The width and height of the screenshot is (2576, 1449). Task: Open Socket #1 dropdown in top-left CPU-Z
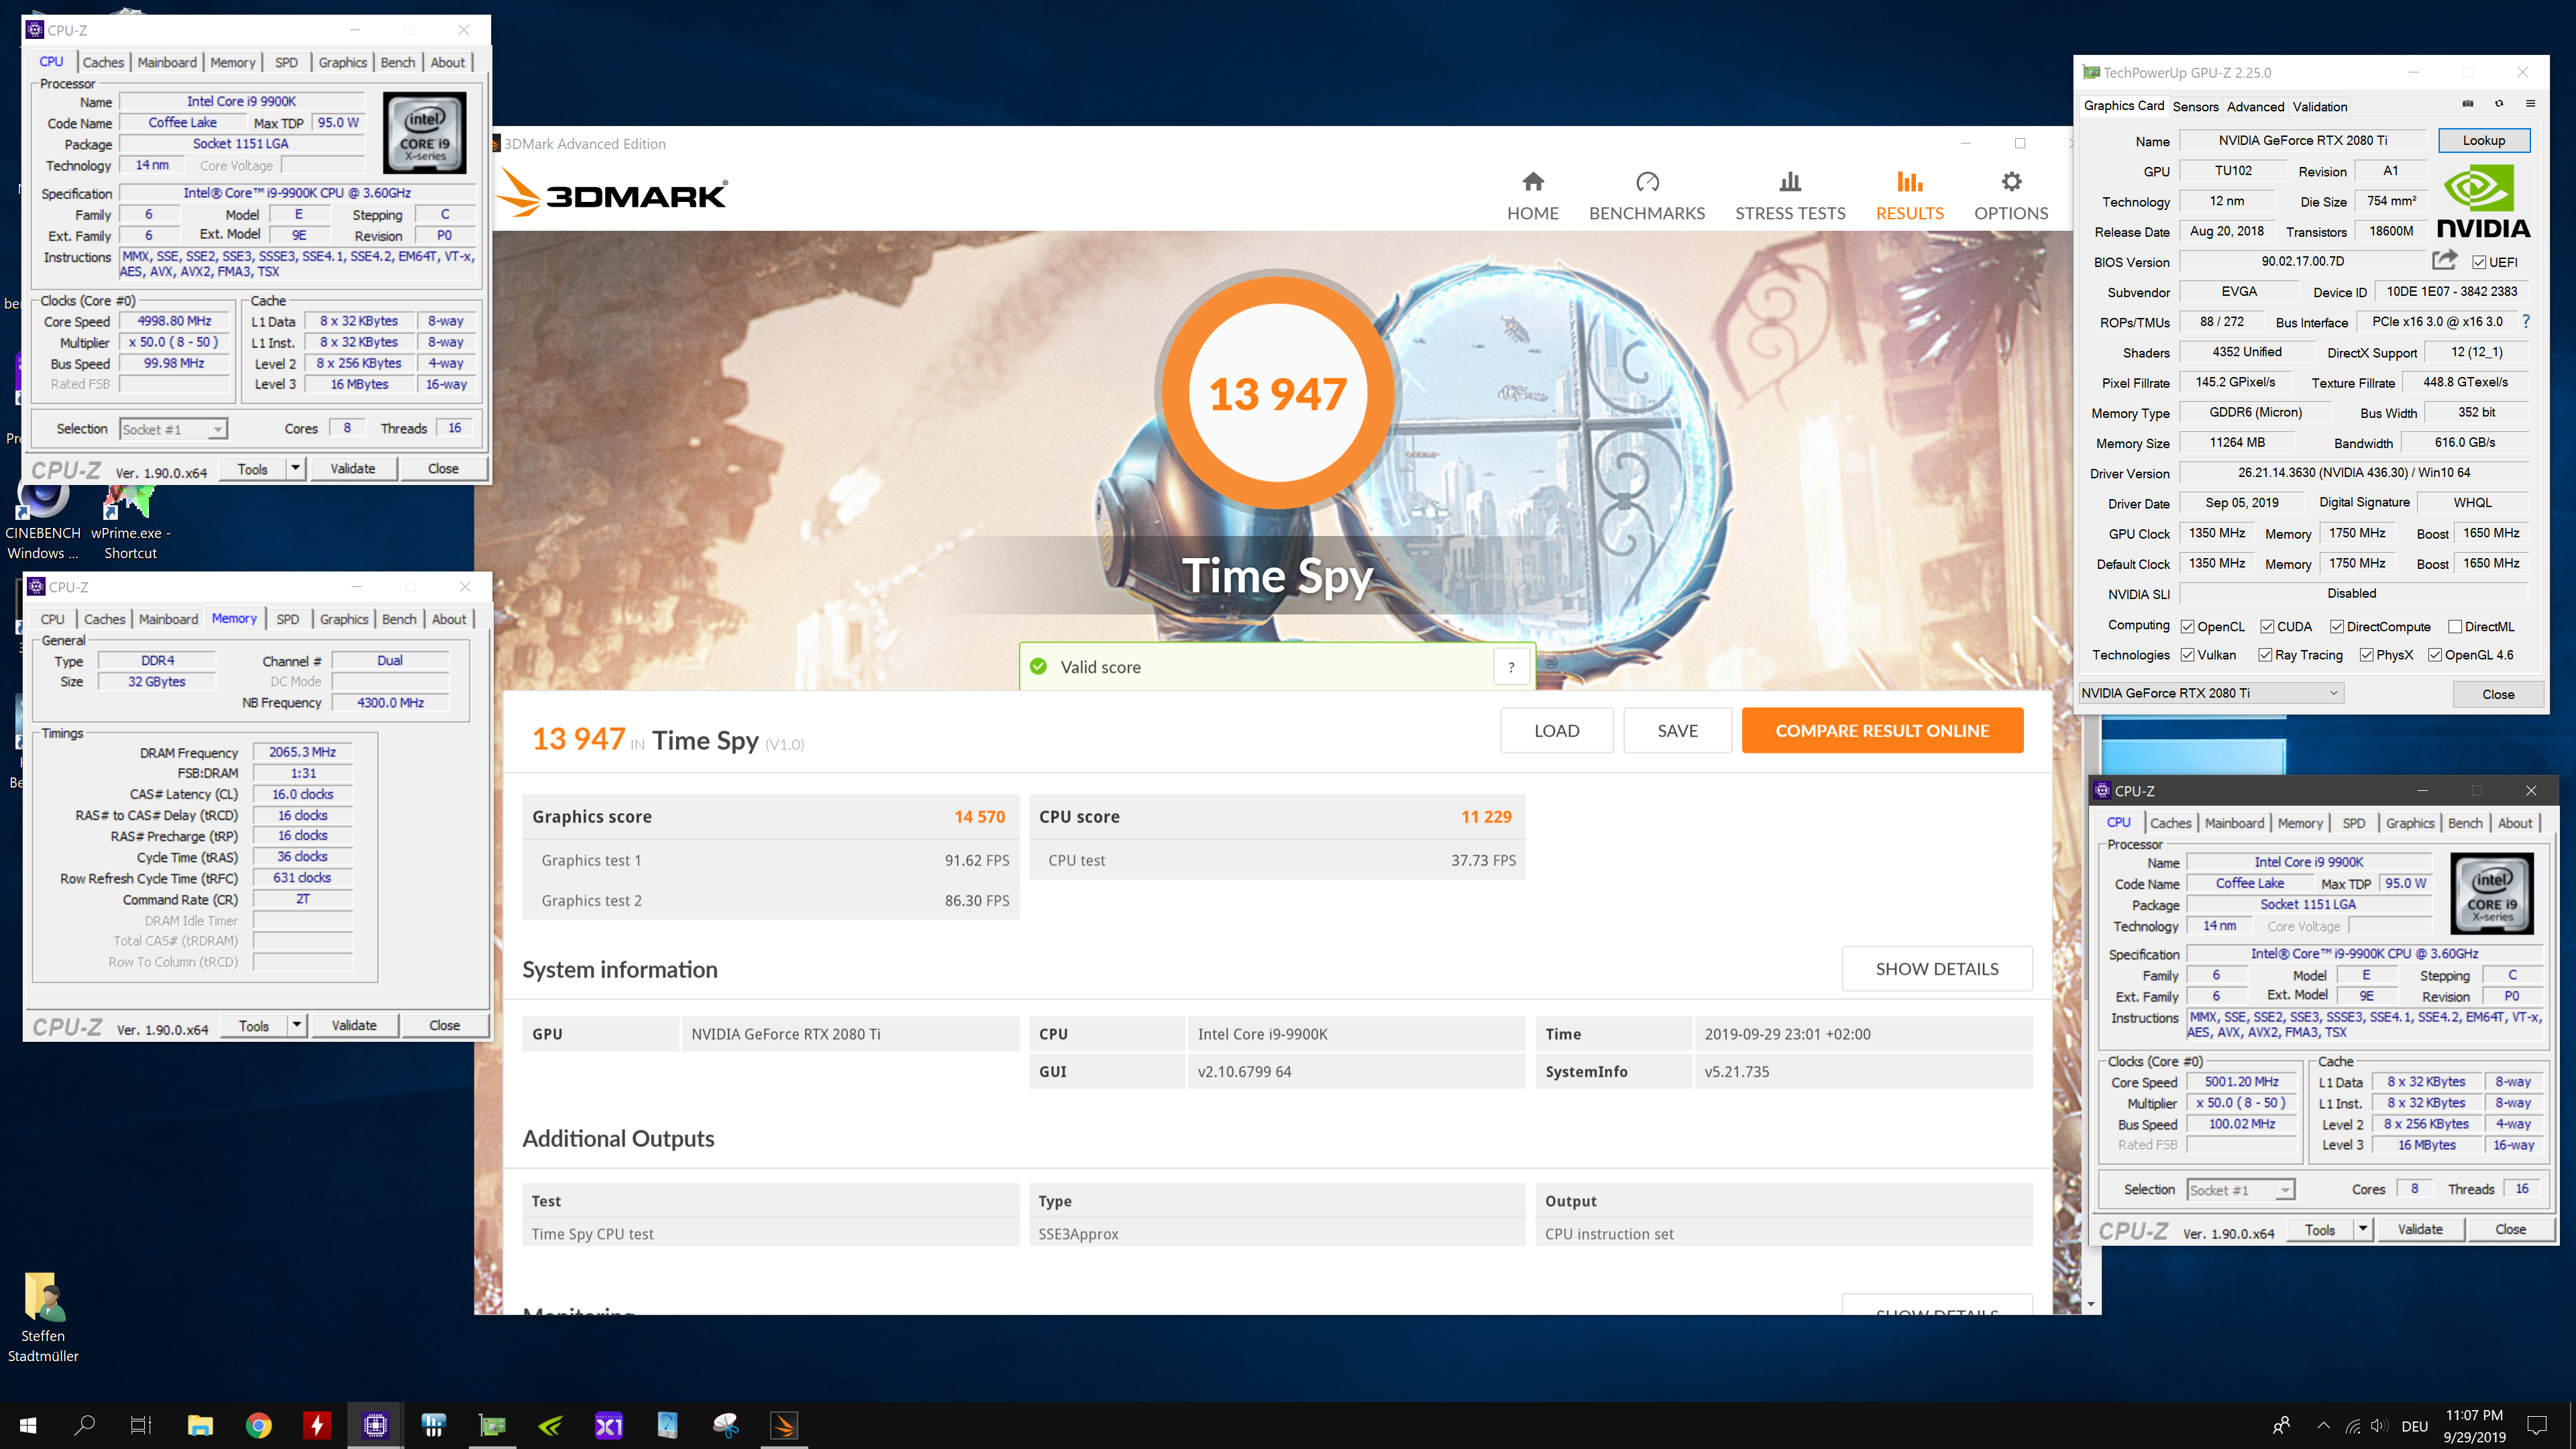[173, 429]
